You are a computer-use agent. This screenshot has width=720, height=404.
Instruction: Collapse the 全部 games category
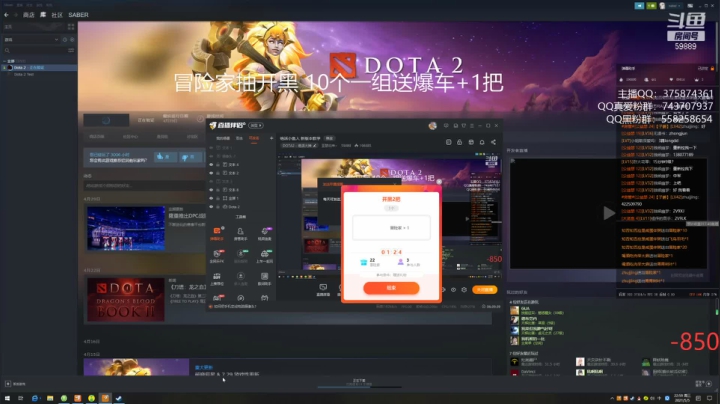click(5, 61)
